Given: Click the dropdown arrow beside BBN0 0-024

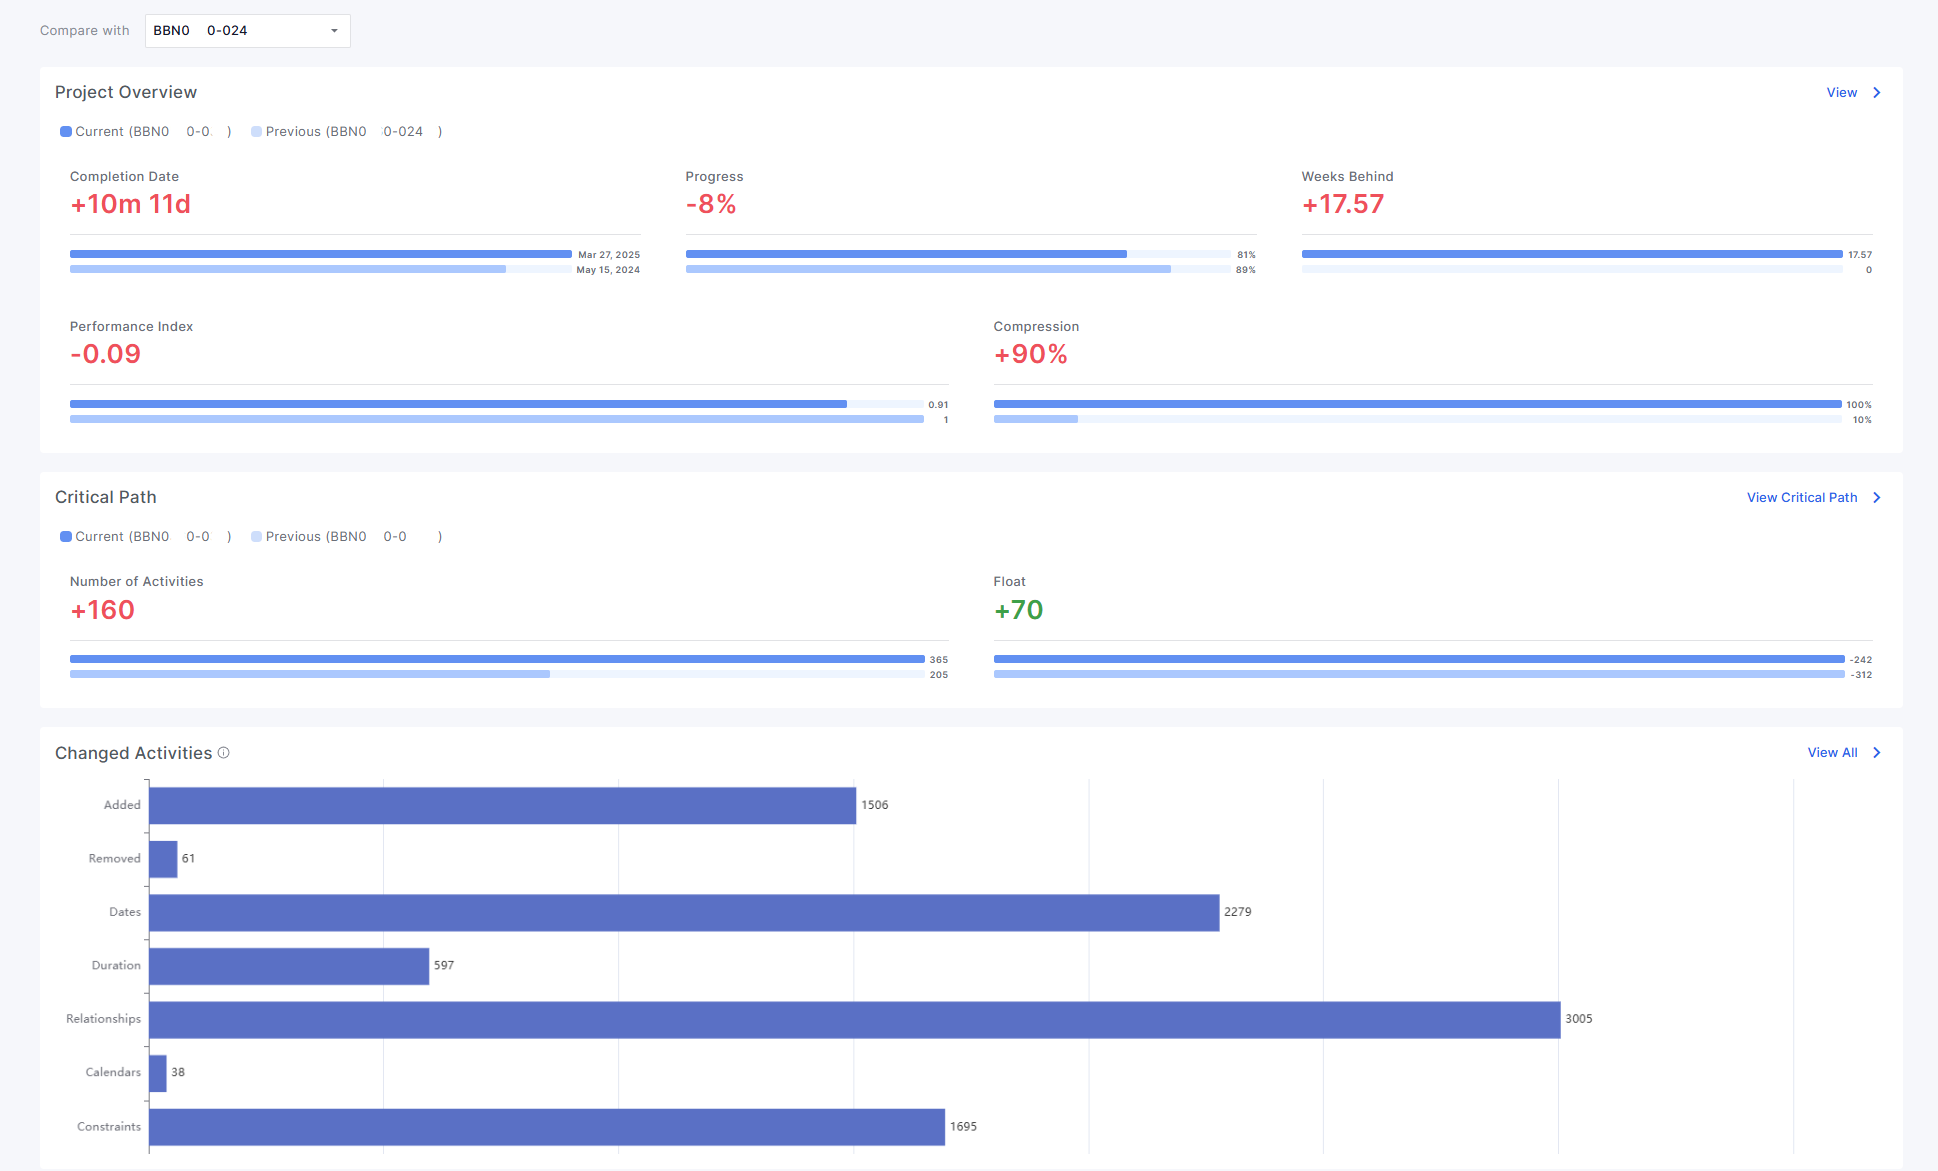Looking at the screenshot, I should (334, 31).
